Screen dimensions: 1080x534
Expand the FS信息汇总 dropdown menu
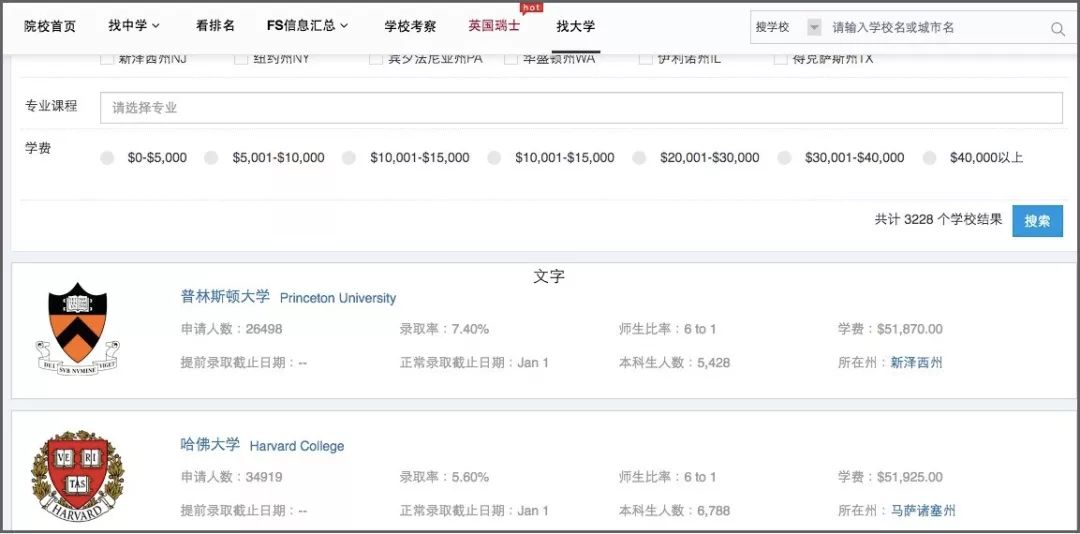[x=307, y=26]
